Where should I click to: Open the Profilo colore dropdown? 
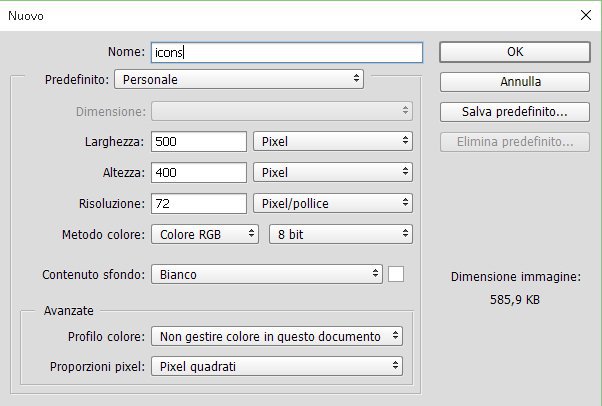tap(277, 336)
